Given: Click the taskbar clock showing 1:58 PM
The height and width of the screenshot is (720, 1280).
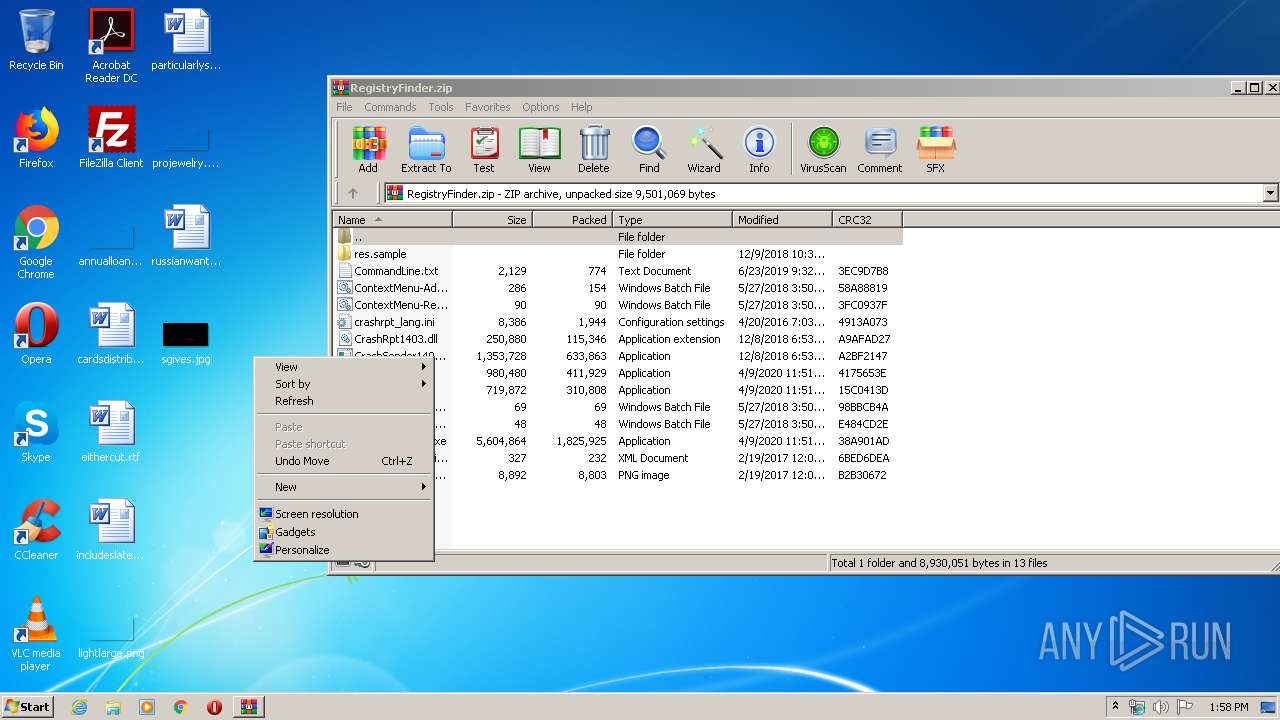Looking at the screenshot, I should point(1228,707).
